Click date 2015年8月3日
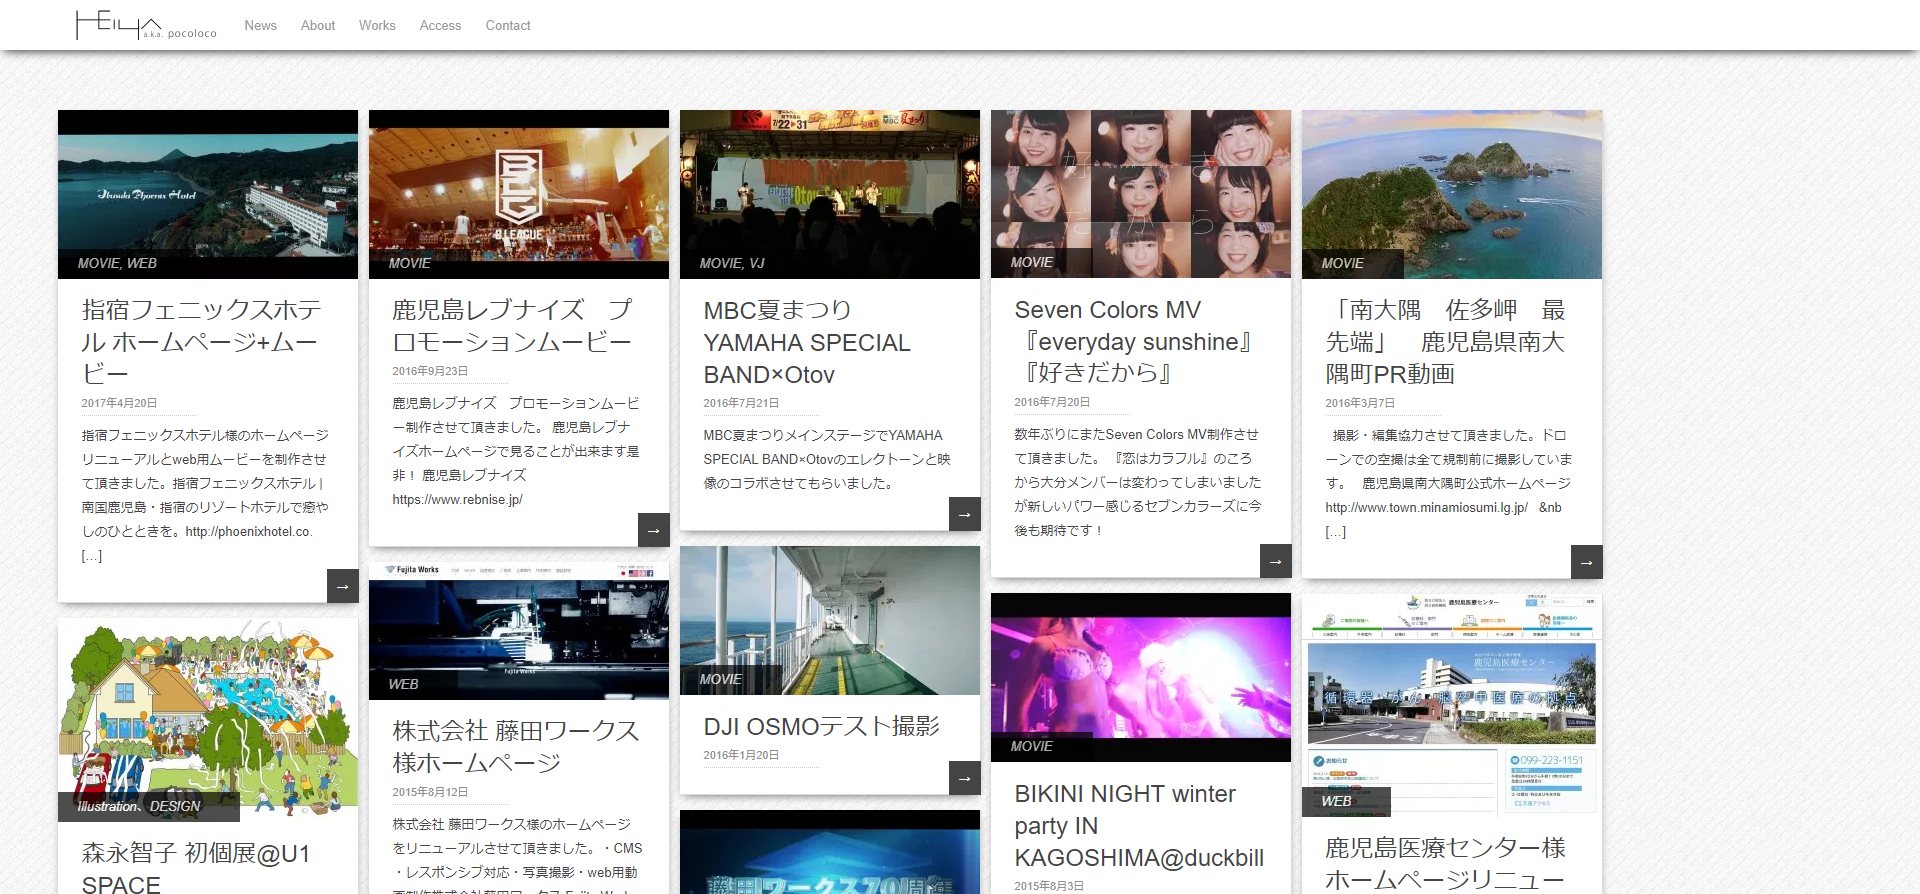The width and height of the screenshot is (1920, 894). click(x=1049, y=886)
